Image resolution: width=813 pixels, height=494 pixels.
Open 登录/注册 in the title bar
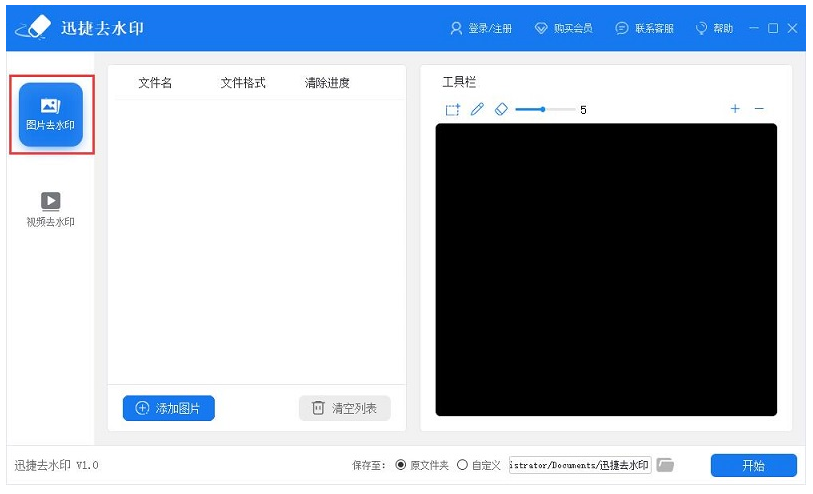(x=481, y=29)
